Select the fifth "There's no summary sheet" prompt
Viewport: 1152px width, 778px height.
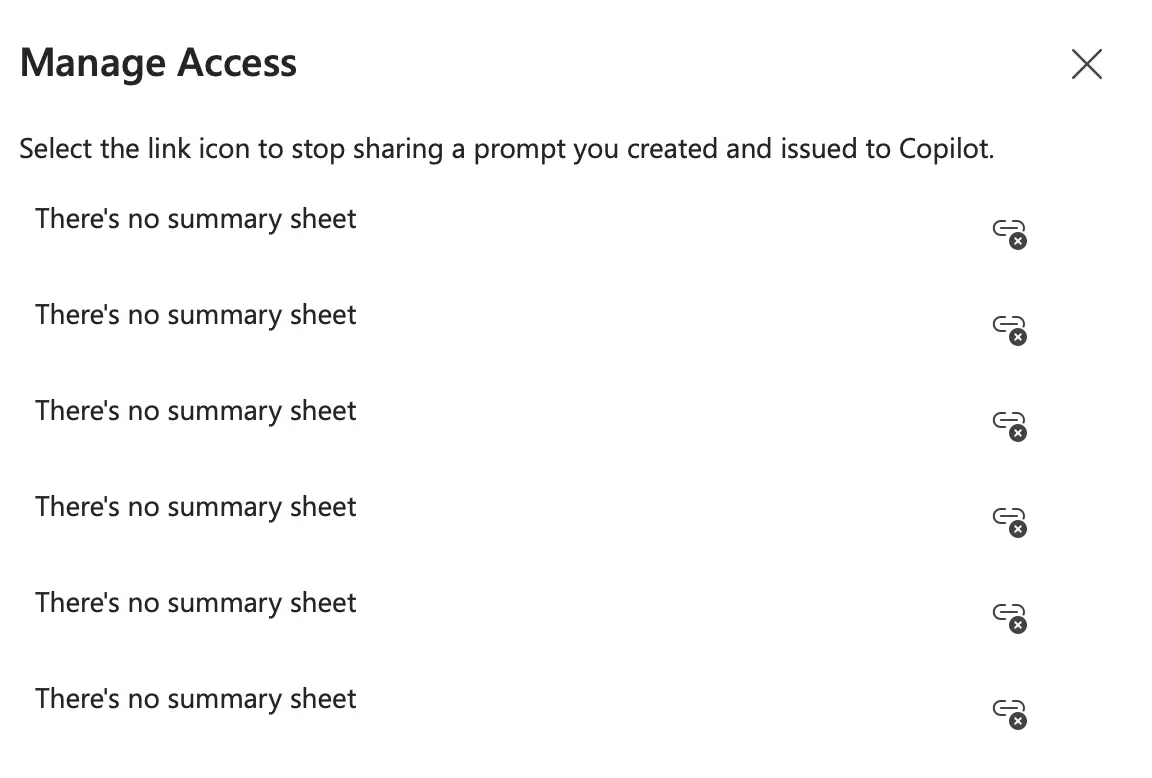[196, 603]
